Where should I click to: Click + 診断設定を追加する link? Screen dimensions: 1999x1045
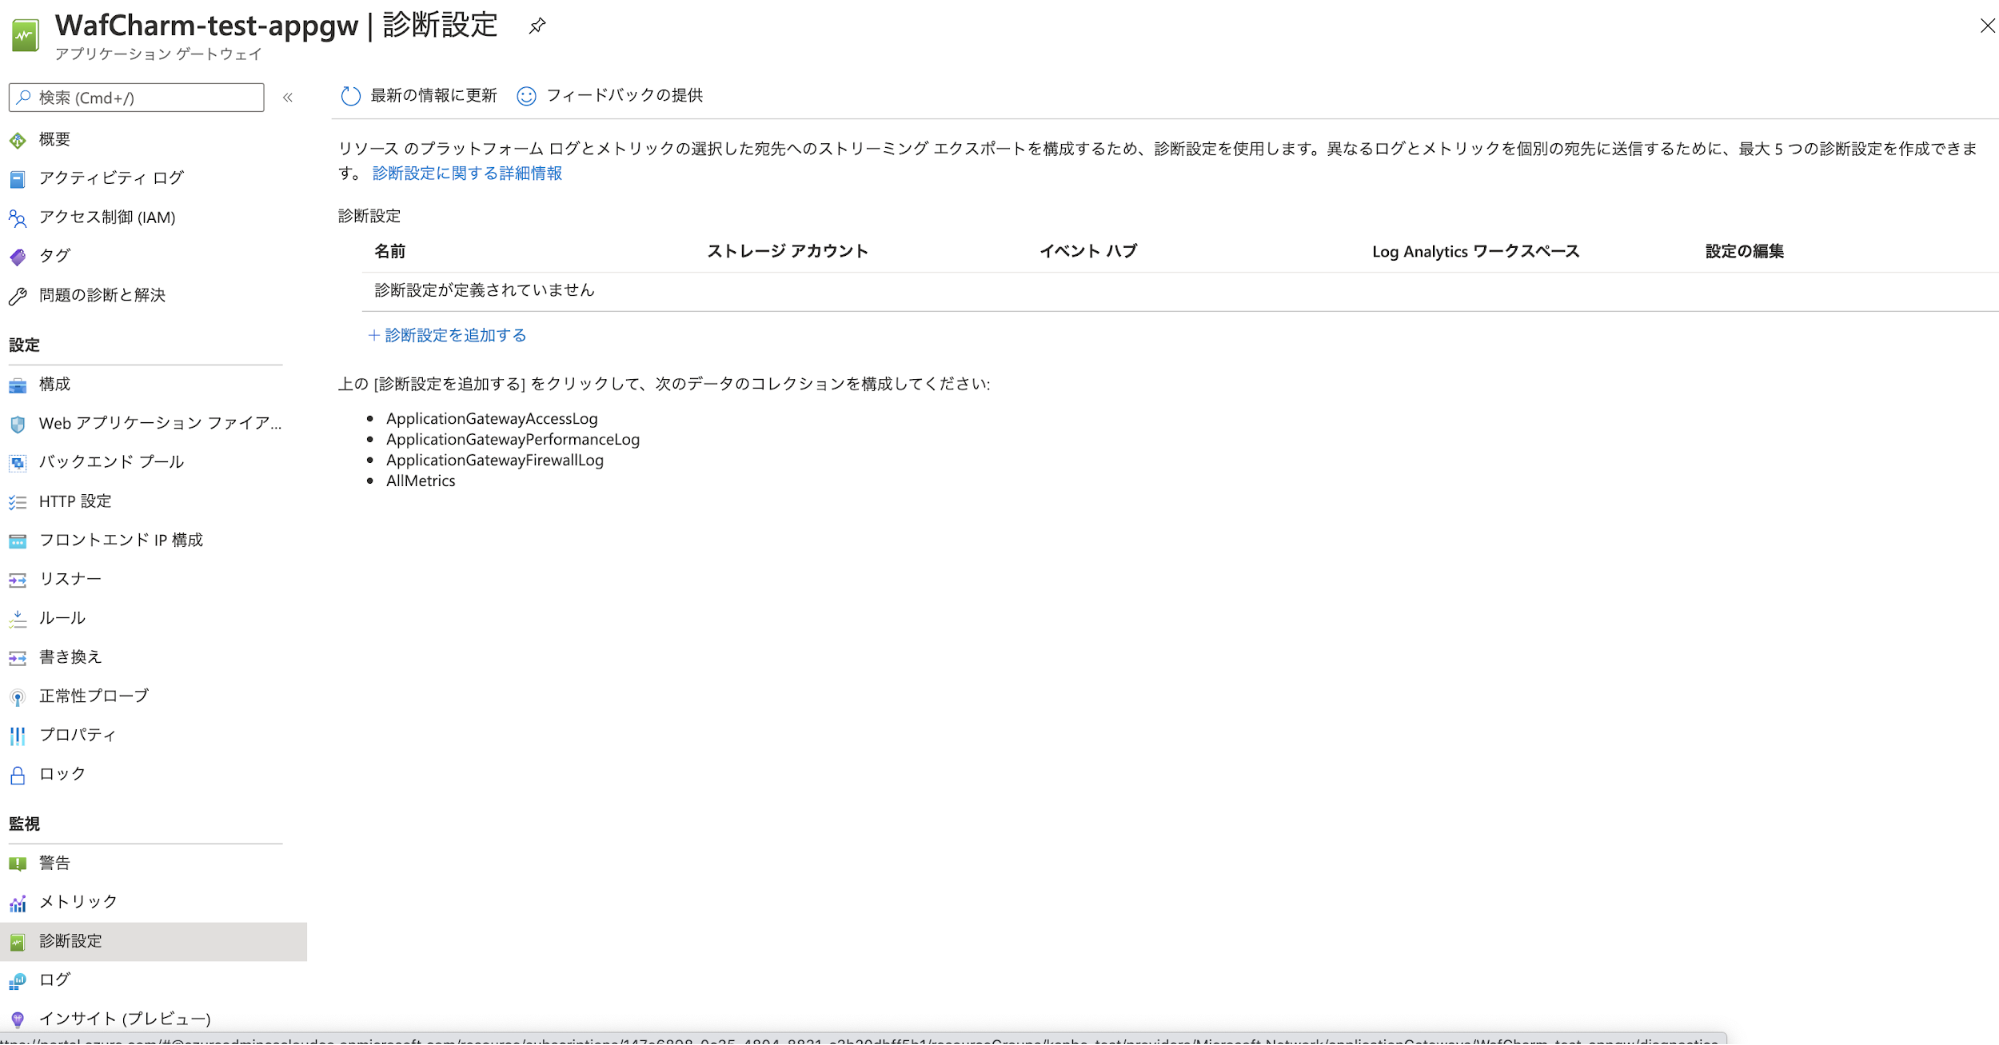click(x=447, y=335)
